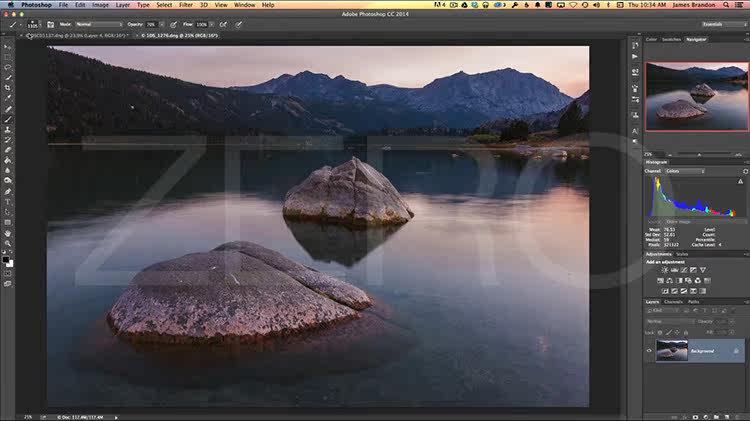This screenshot has height=421, width=750.
Task: Select the Path Selection tool
Action: 8,212
